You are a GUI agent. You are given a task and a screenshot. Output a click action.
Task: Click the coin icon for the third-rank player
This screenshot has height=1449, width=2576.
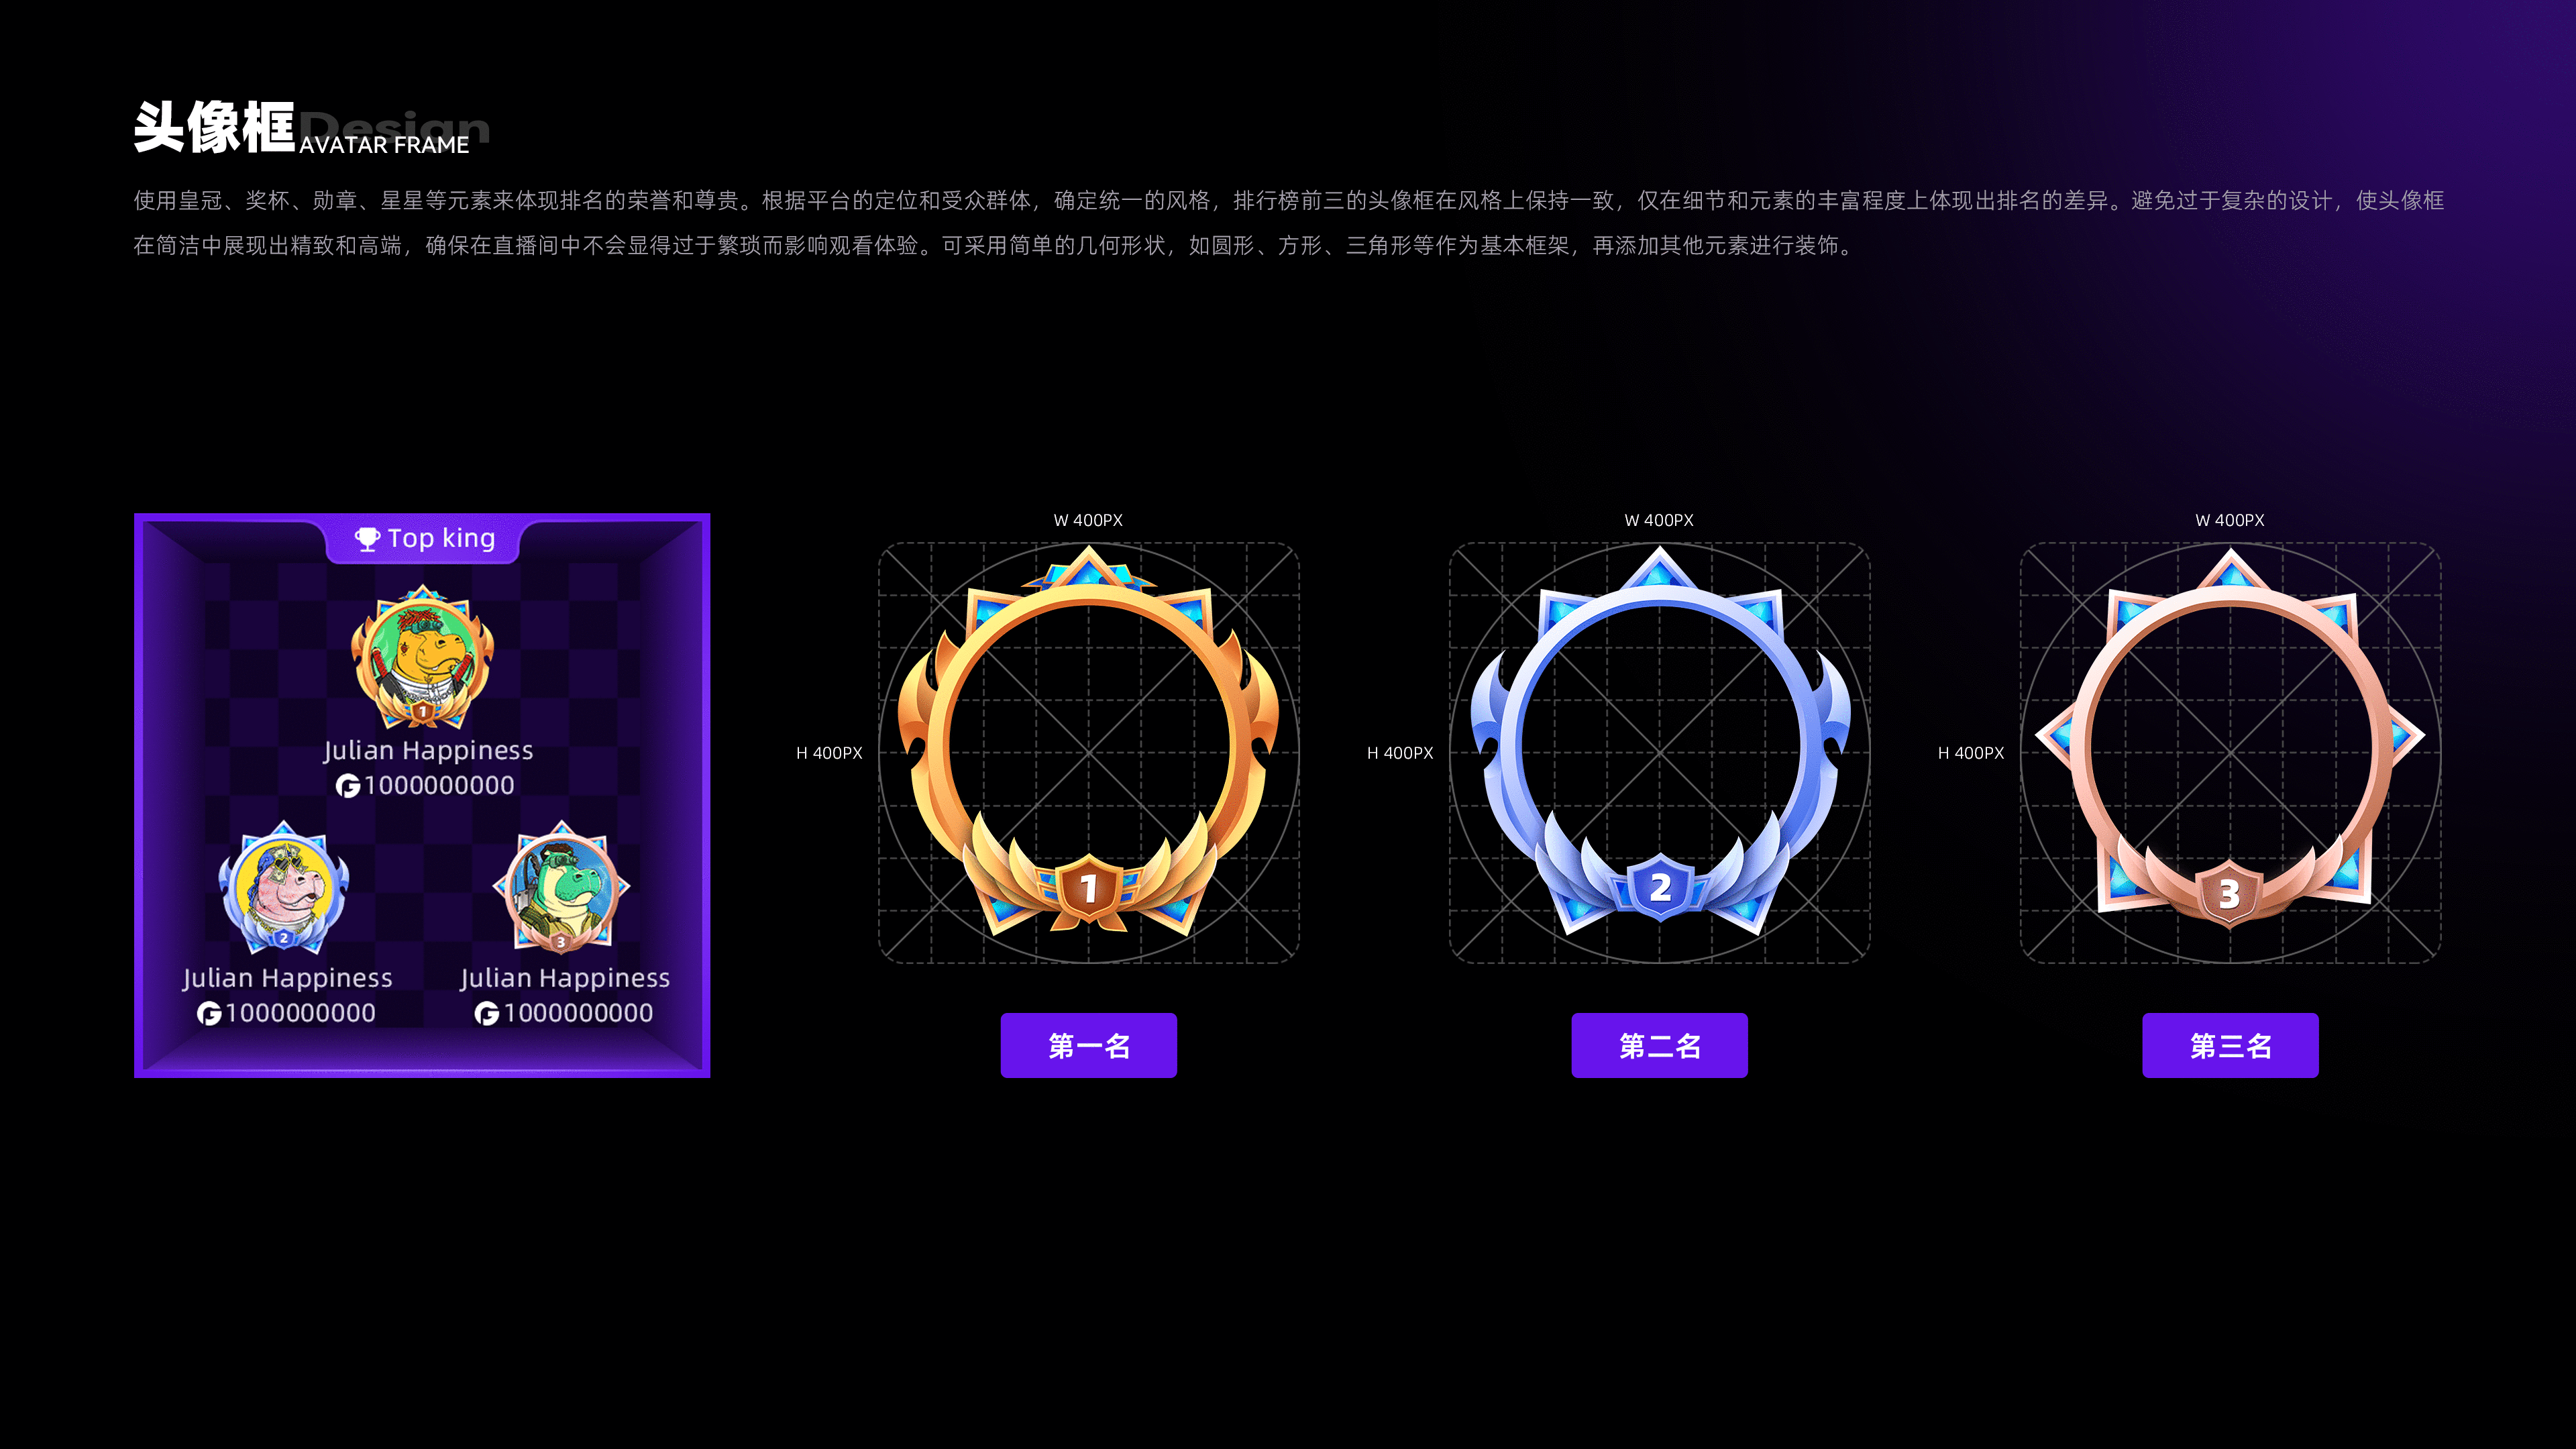[x=487, y=1014]
